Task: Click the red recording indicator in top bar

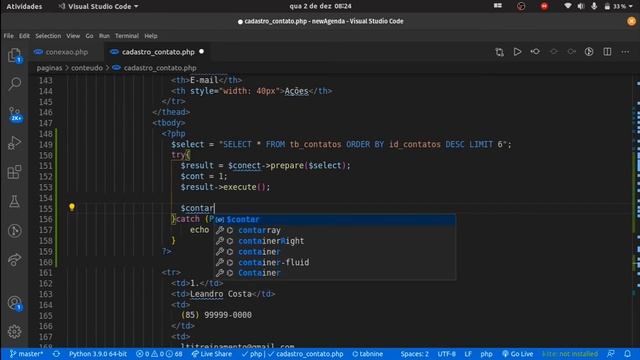Action: (x=544, y=6)
